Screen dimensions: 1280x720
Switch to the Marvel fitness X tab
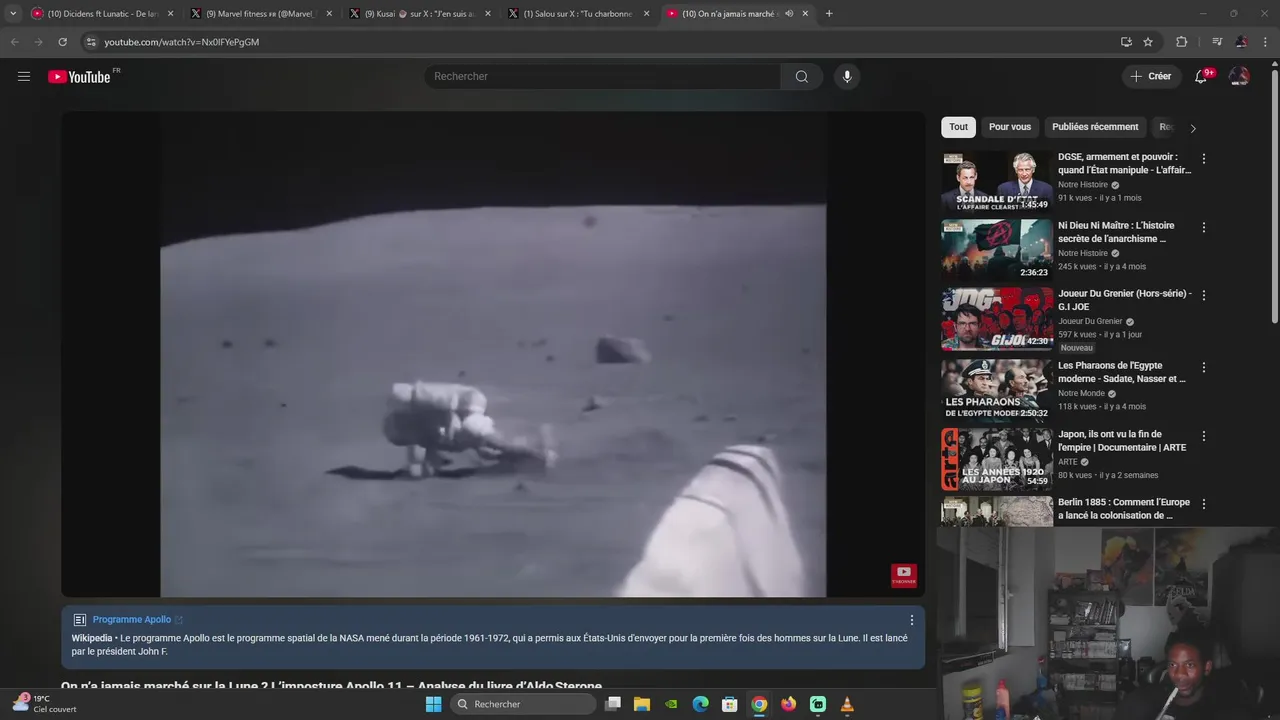[260, 14]
